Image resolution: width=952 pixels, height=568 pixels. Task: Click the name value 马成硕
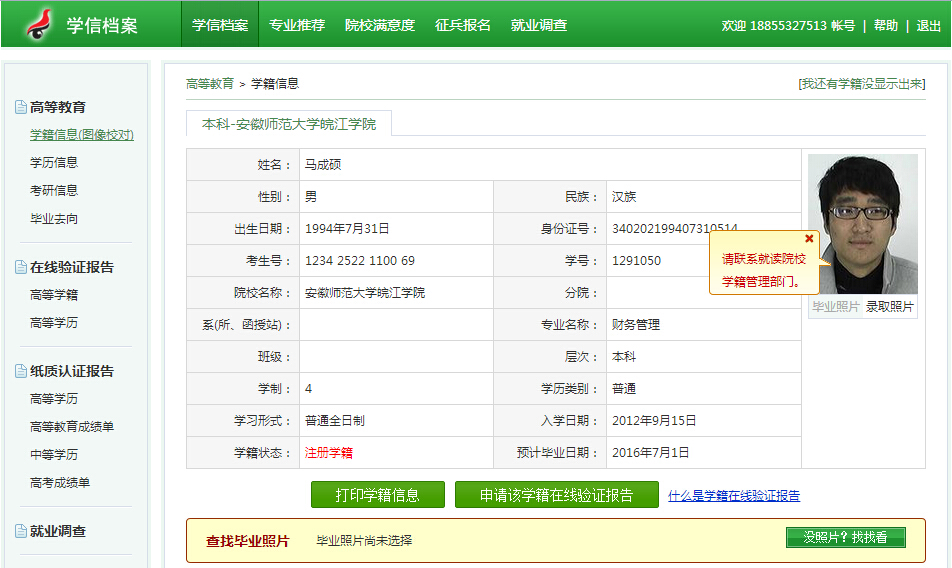(323, 164)
